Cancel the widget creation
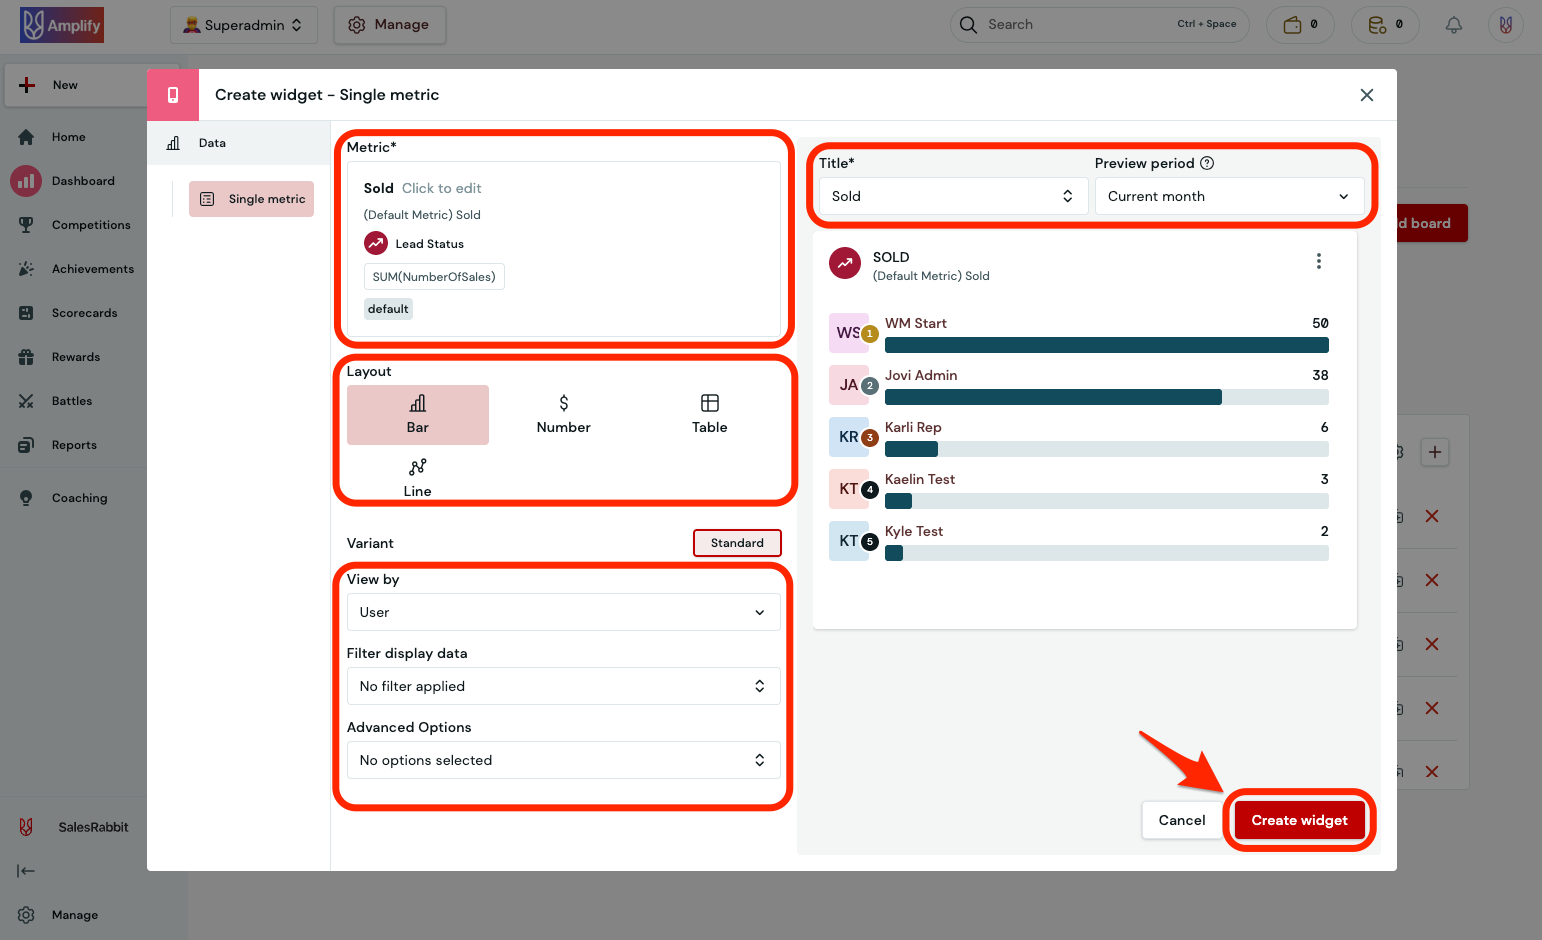The image size is (1542, 940). 1181,820
